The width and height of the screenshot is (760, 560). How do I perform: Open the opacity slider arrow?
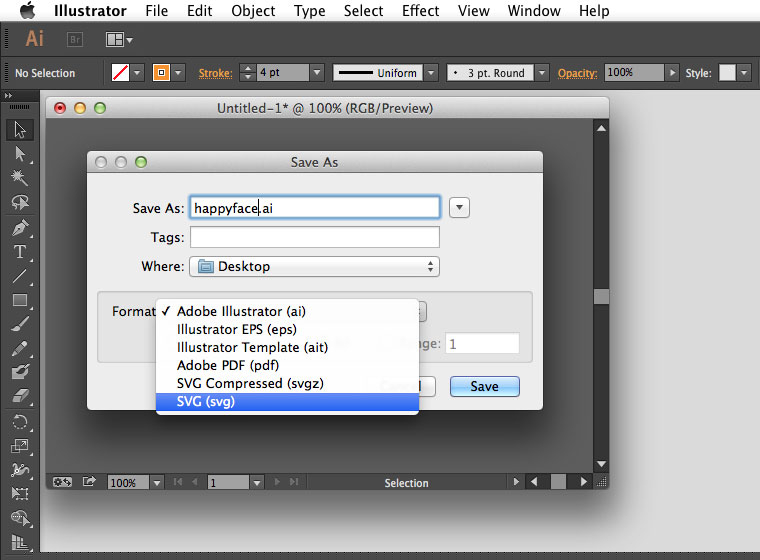click(672, 73)
